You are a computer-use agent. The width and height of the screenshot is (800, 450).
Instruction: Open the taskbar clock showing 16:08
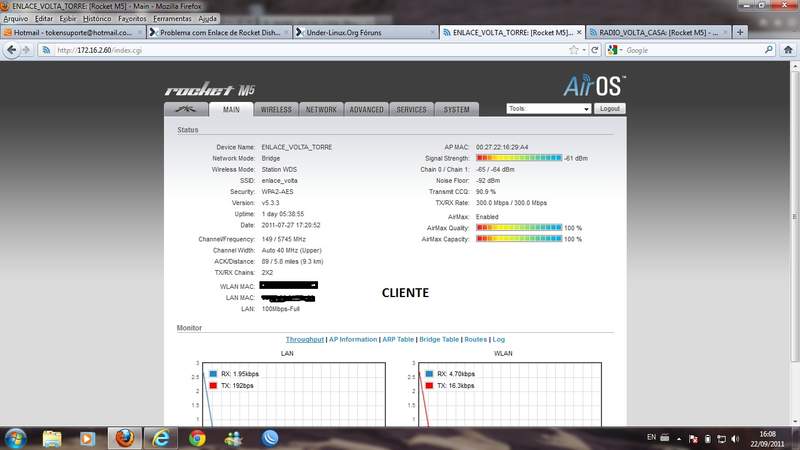(x=768, y=439)
